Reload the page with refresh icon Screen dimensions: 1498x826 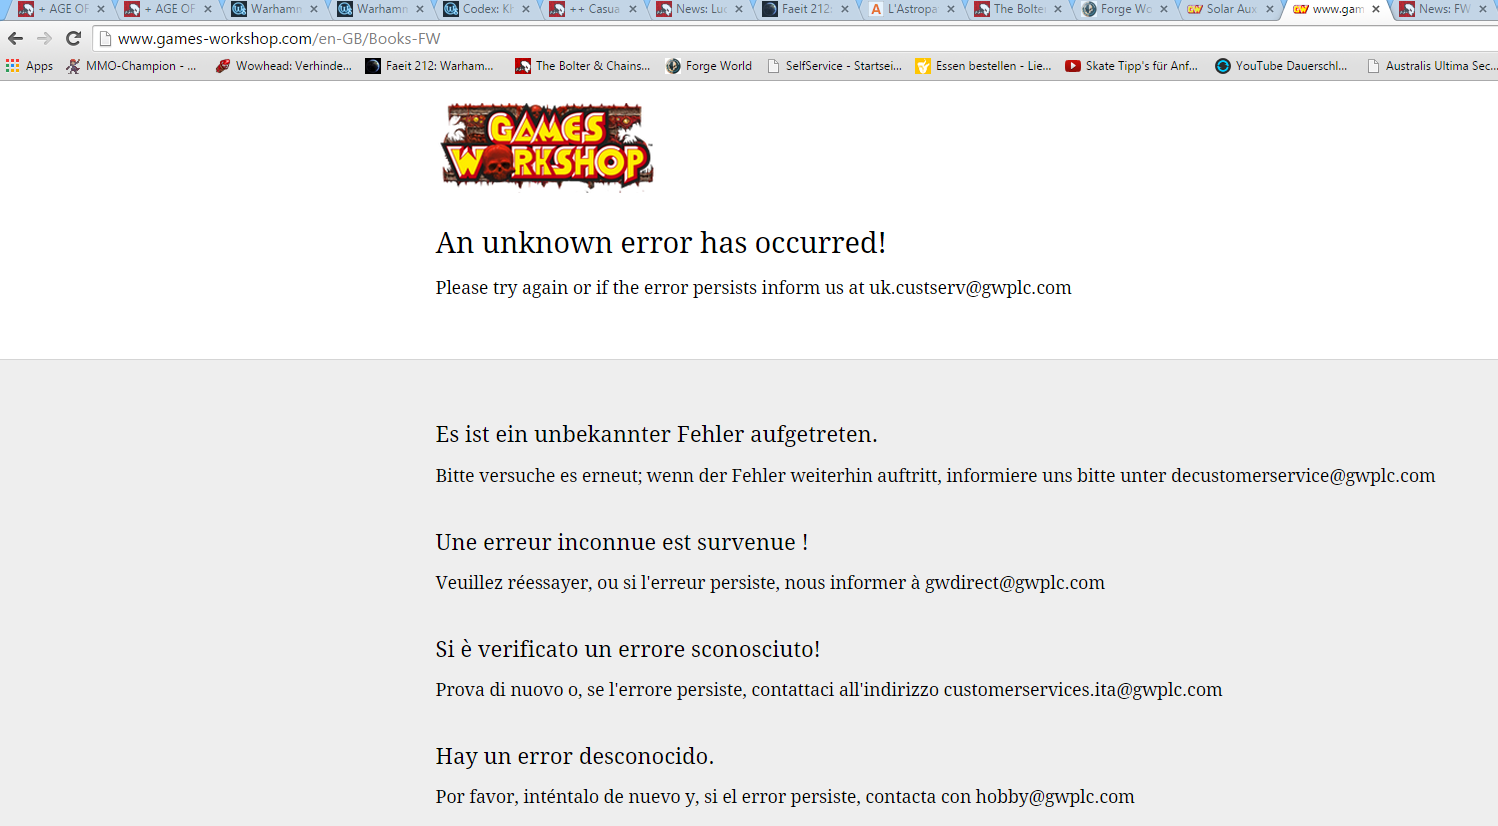pos(73,38)
